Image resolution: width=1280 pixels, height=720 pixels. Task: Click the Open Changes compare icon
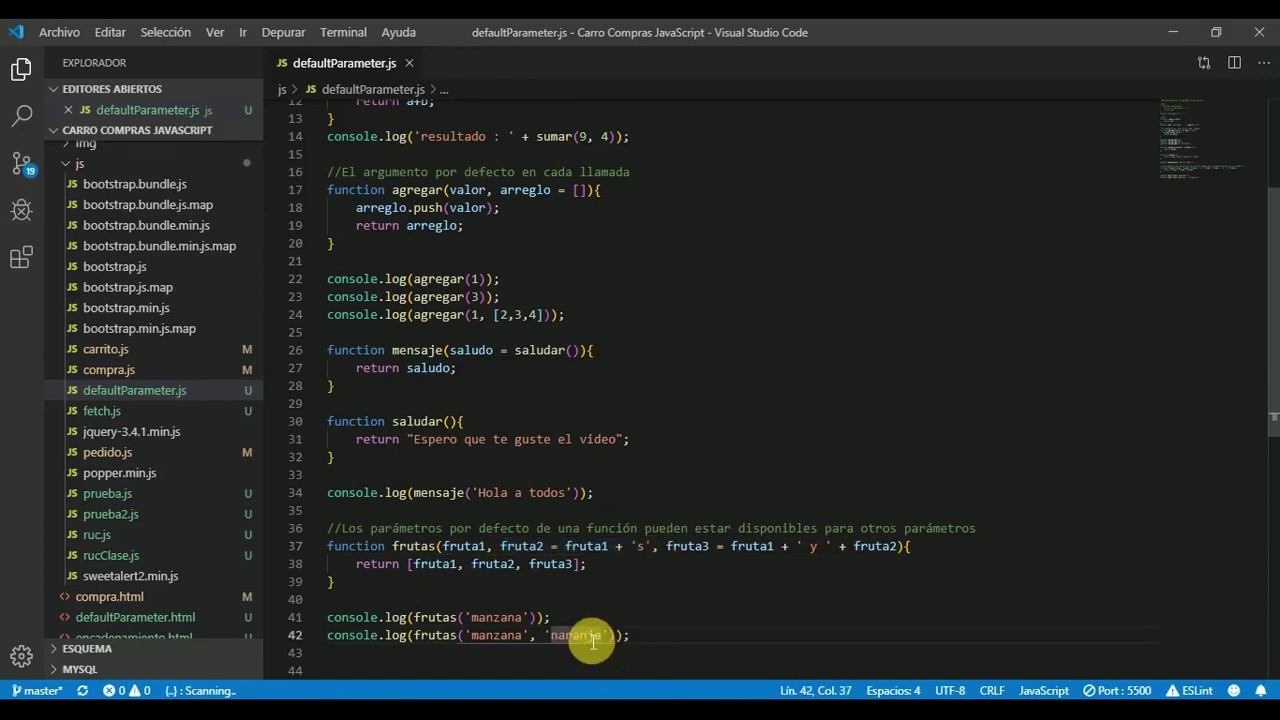coord(1204,63)
